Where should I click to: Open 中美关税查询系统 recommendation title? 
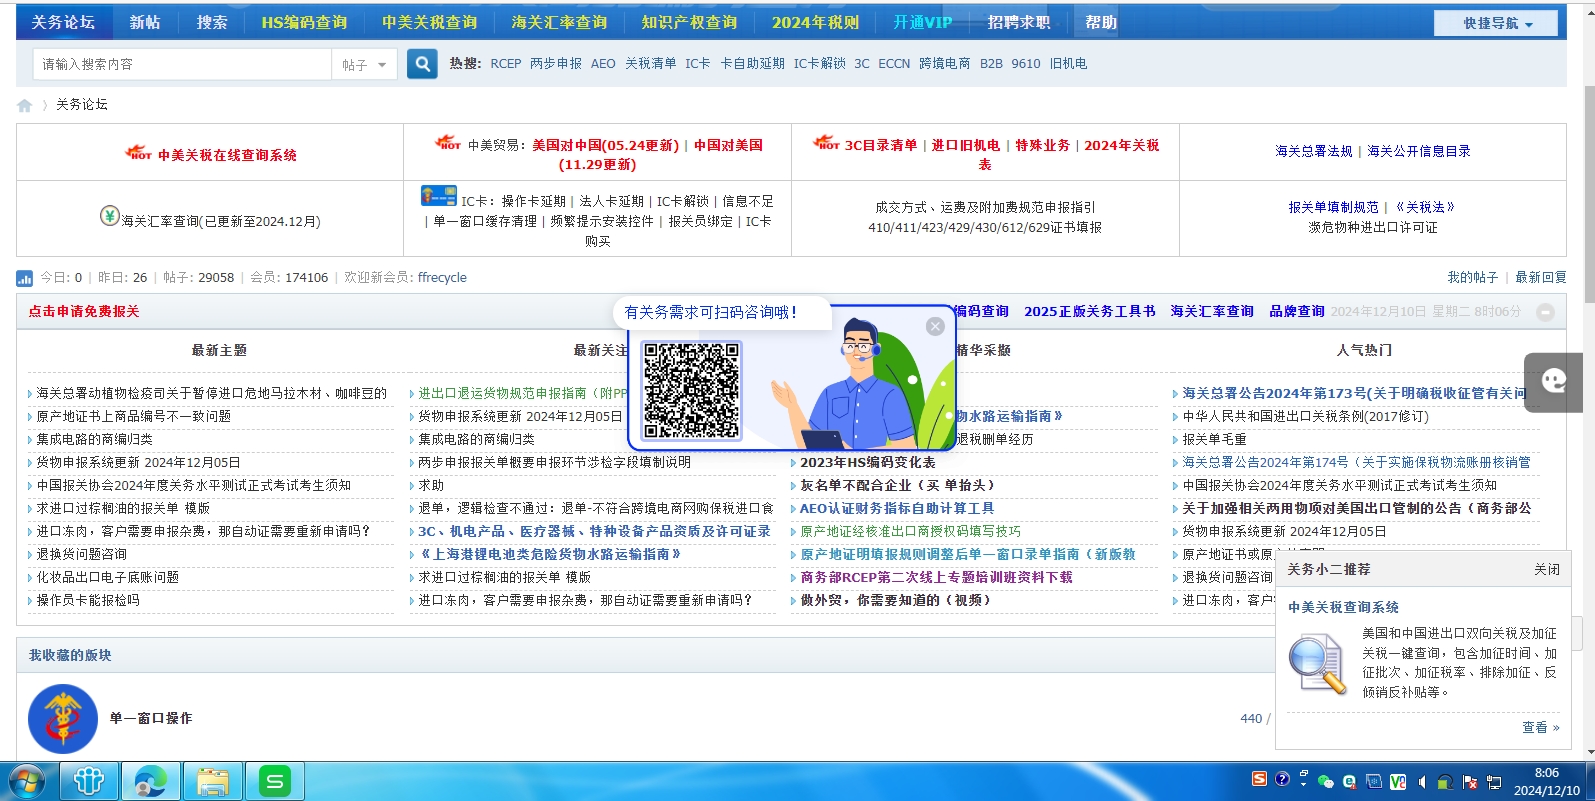pos(1343,607)
